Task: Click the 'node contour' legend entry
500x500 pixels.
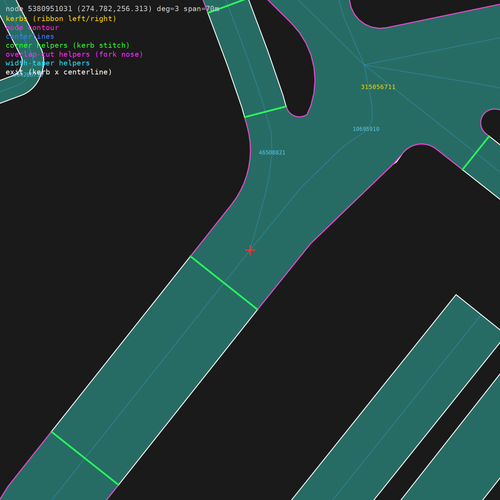Action: (32, 28)
